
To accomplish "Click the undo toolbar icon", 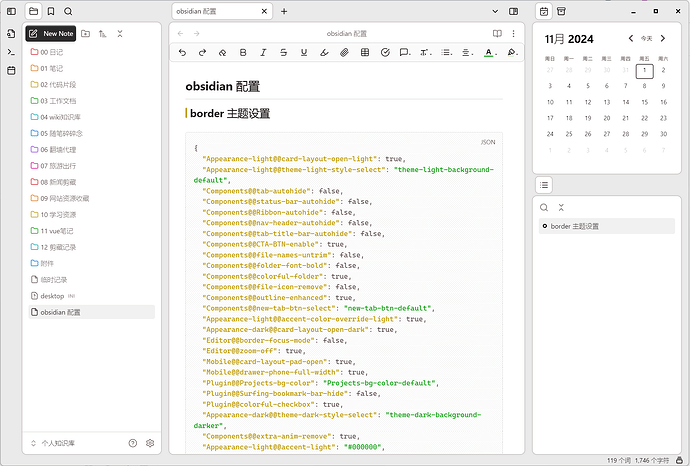I will [x=182, y=52].
